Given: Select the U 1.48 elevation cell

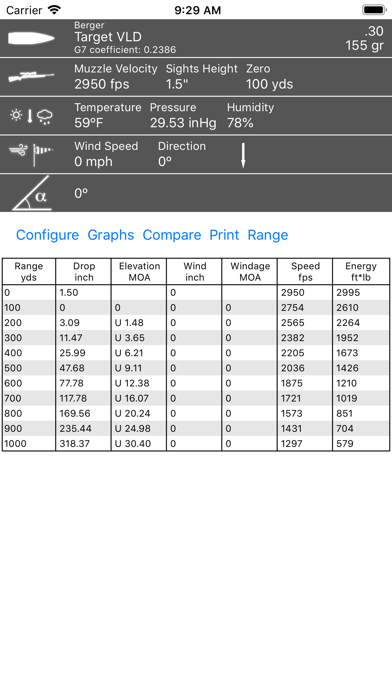Looking at the screenshot, I should [x=139, y=323].
